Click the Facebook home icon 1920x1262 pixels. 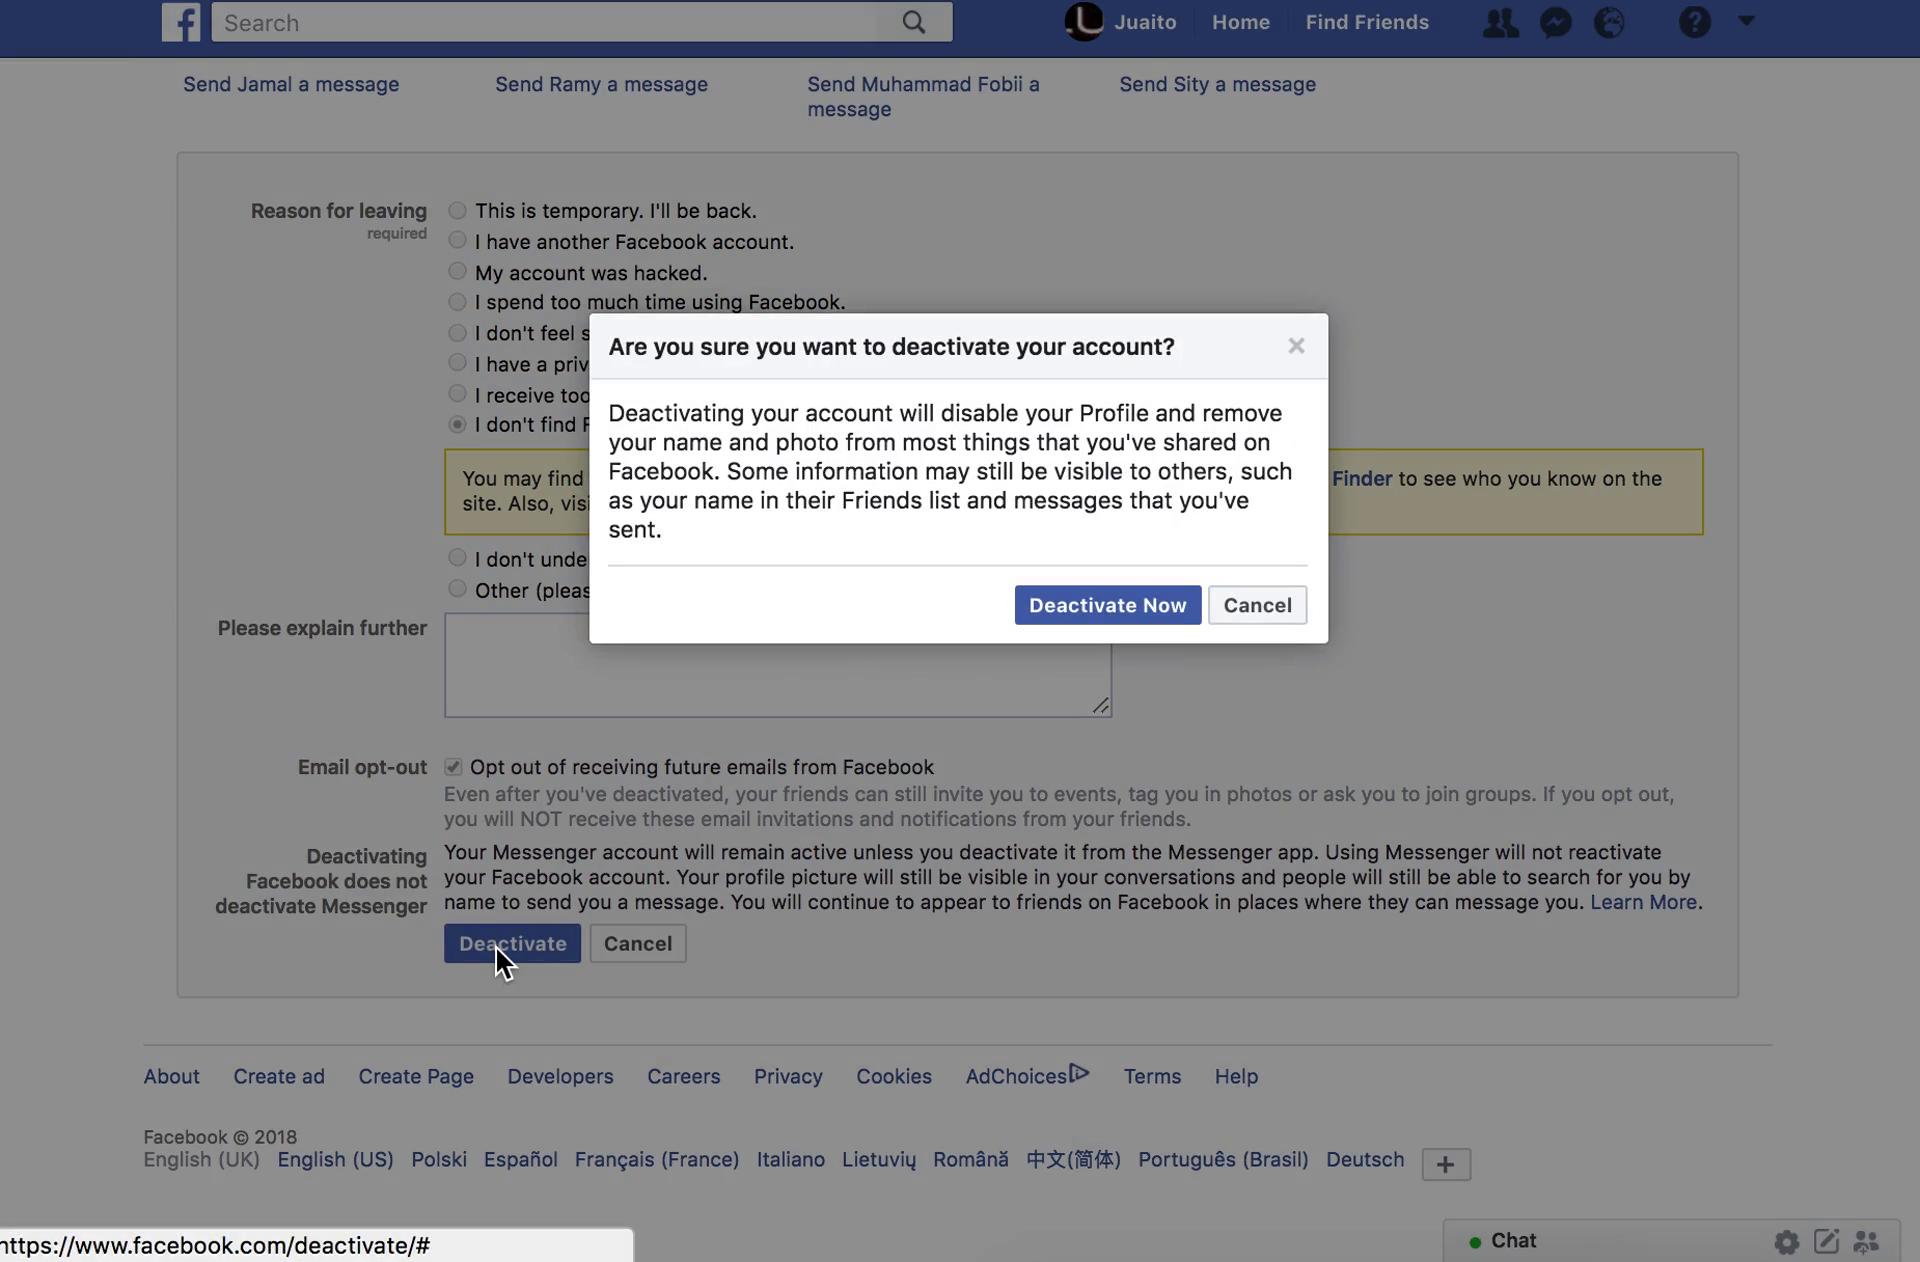coord(180,20)
